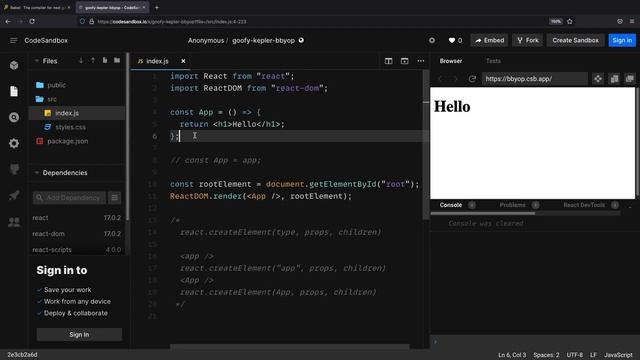The image size is (640, 360).
Task: Open the Search icon in sidebar
Action: 14,118
